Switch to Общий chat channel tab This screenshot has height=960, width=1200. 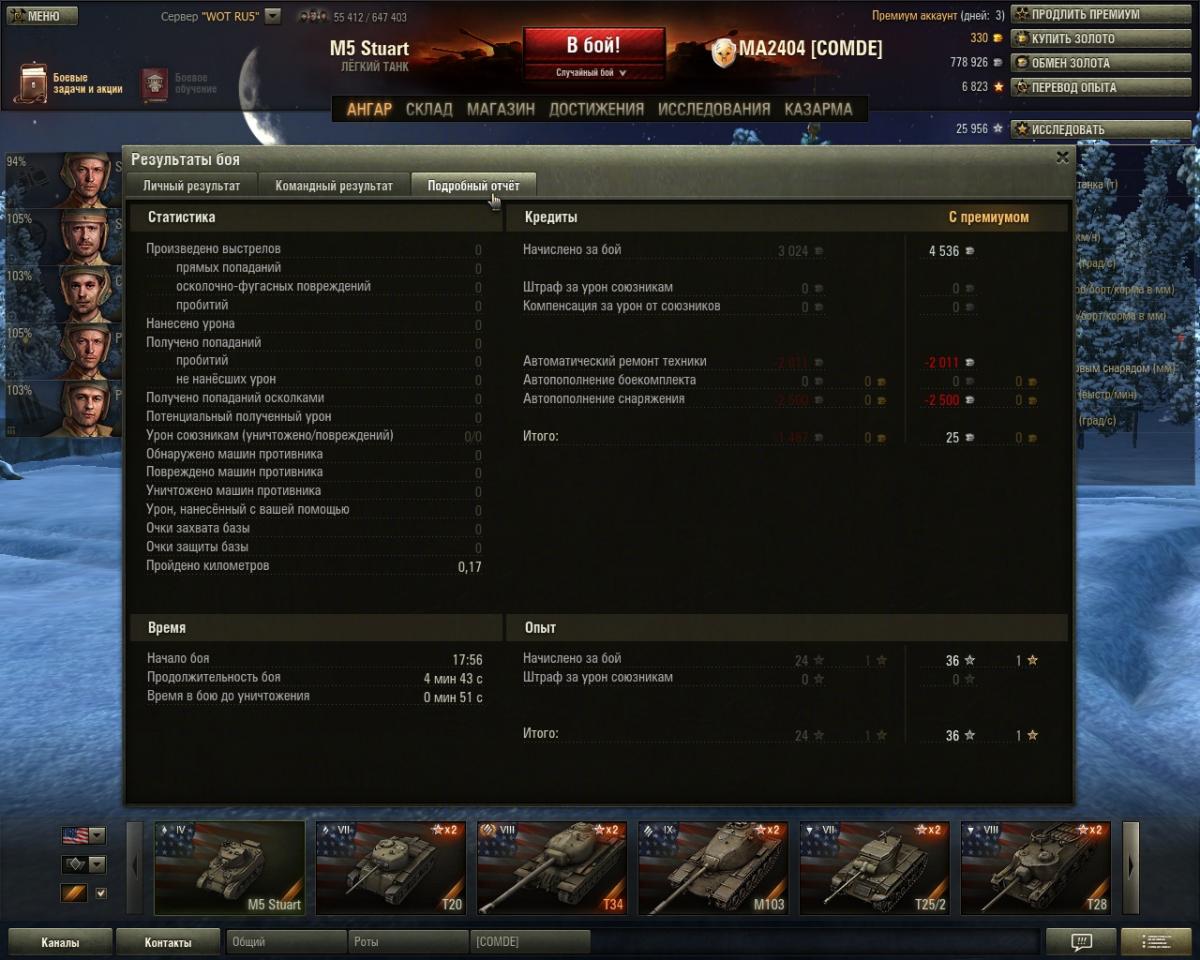(286, 942)
